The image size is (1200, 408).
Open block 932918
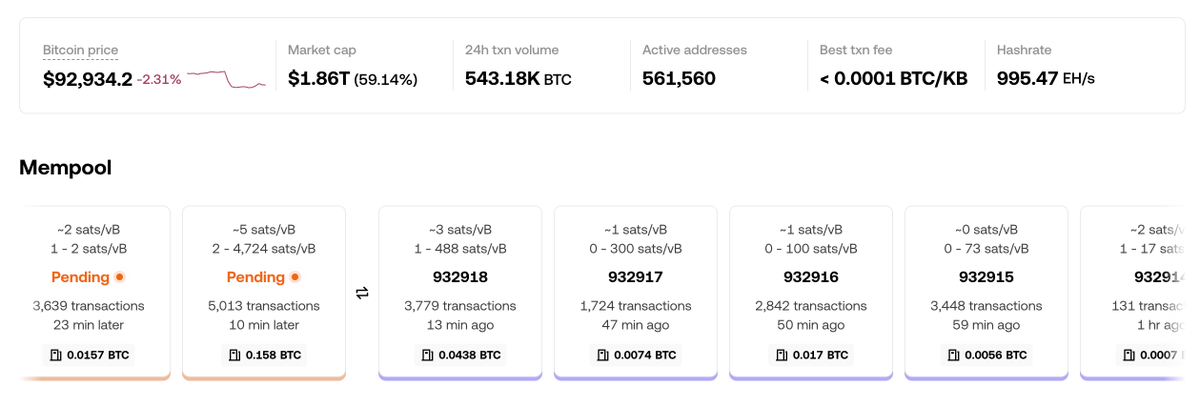click(x=460, y=293)
